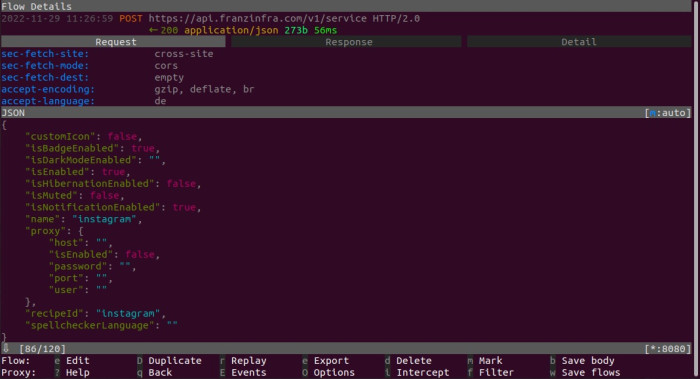
Task: Click the Options command in footer
Action: 334,372
